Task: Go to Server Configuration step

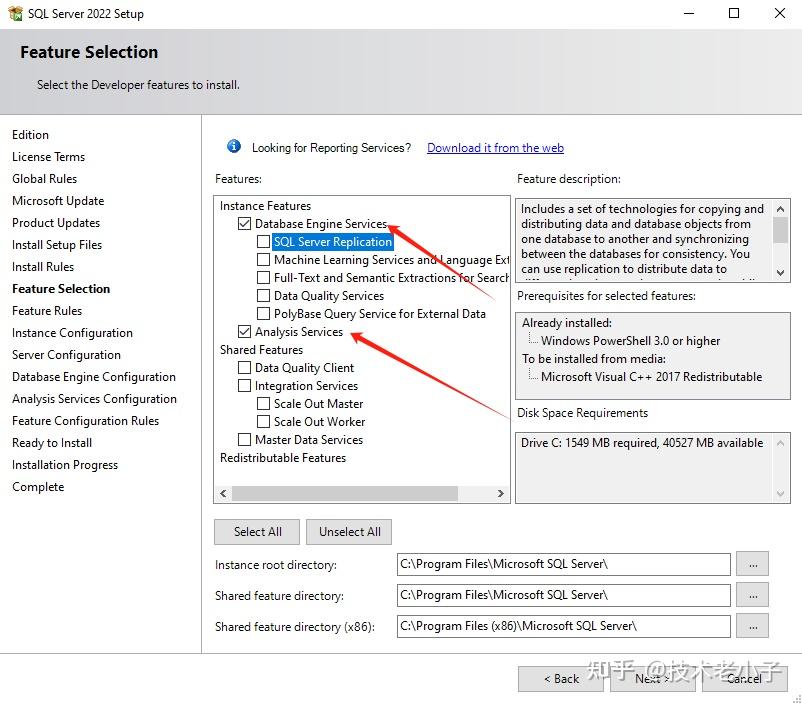Action: [x=66, y=355]
